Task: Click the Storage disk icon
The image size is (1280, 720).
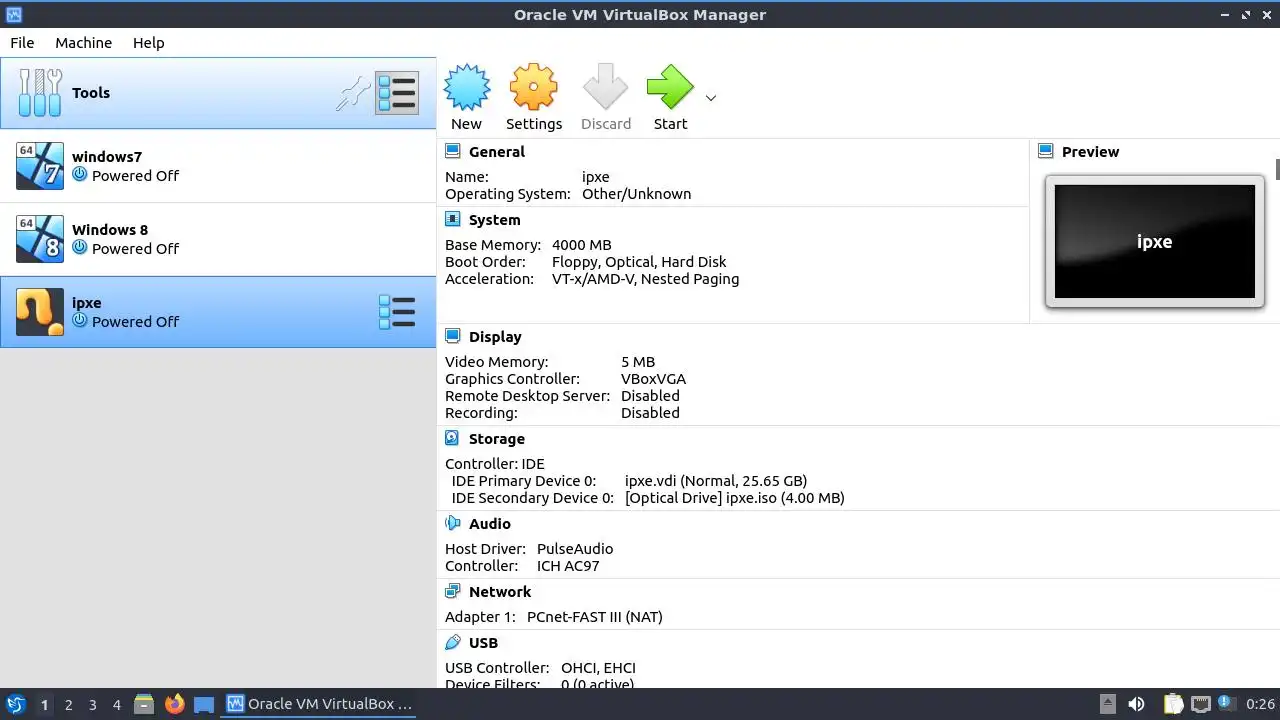Action: tap(453, 438)
